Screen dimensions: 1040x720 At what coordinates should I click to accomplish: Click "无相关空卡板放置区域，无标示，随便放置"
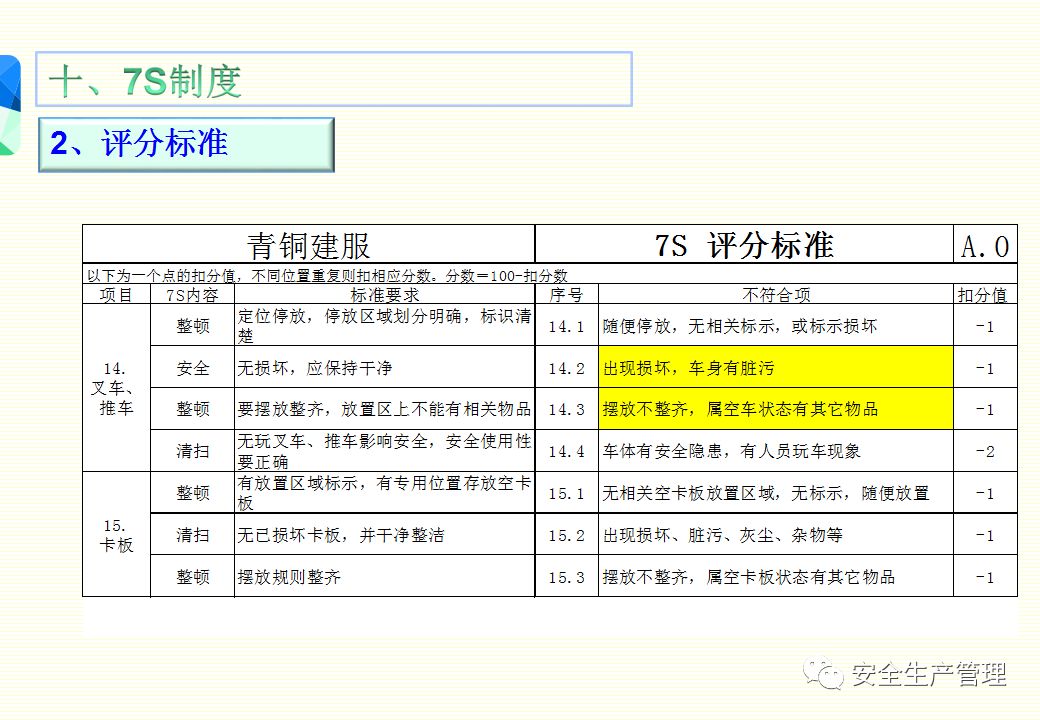pos(776,493)
